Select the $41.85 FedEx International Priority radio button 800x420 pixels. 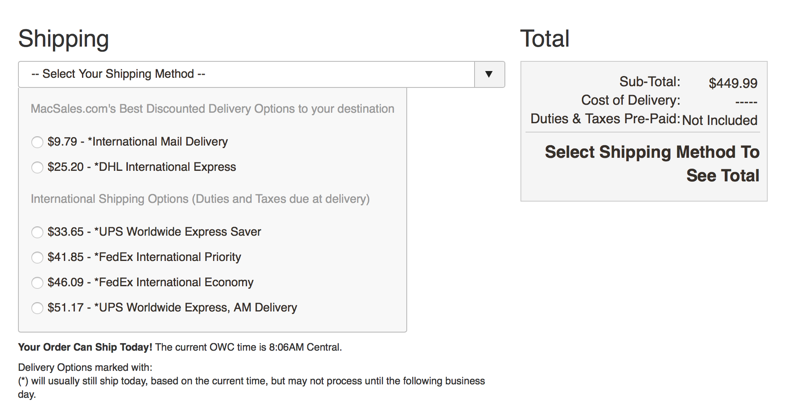38,257
